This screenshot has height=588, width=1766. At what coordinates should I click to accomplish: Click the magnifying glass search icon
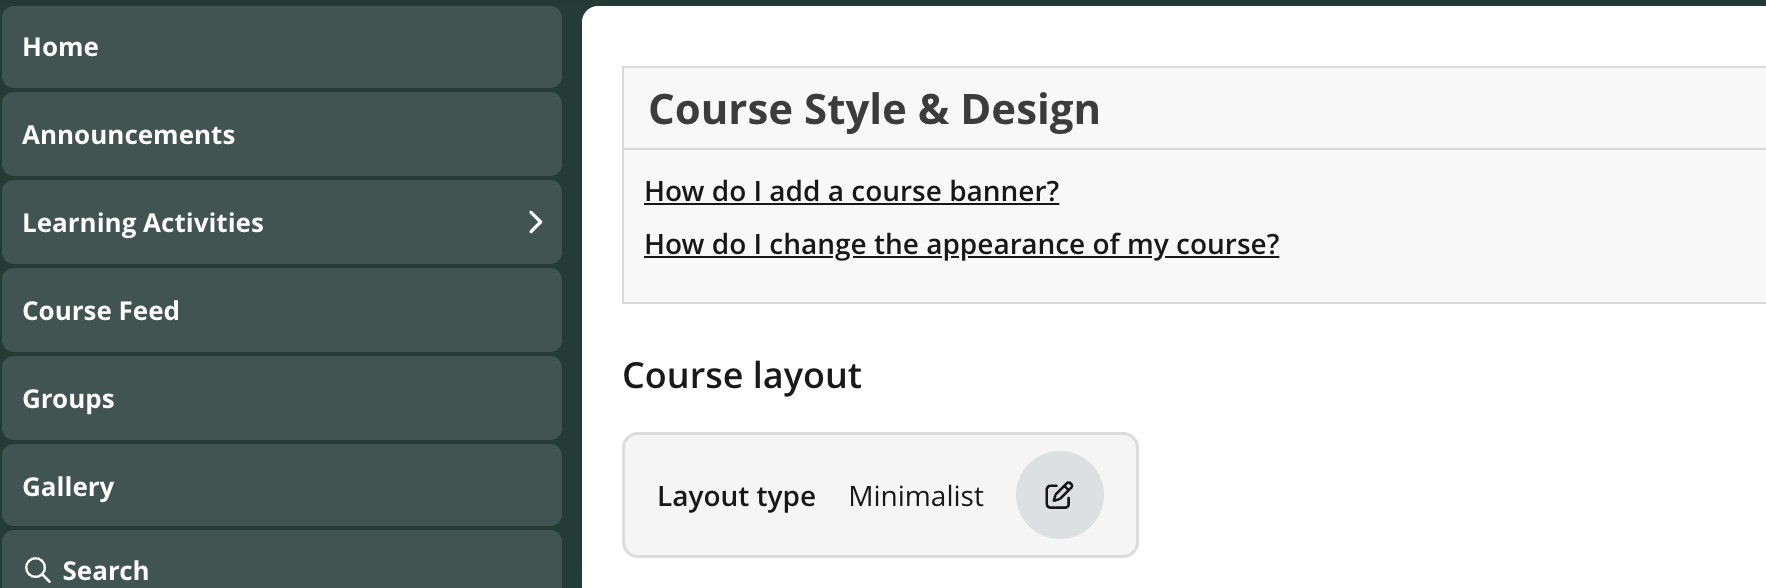[x=38, y=570]
